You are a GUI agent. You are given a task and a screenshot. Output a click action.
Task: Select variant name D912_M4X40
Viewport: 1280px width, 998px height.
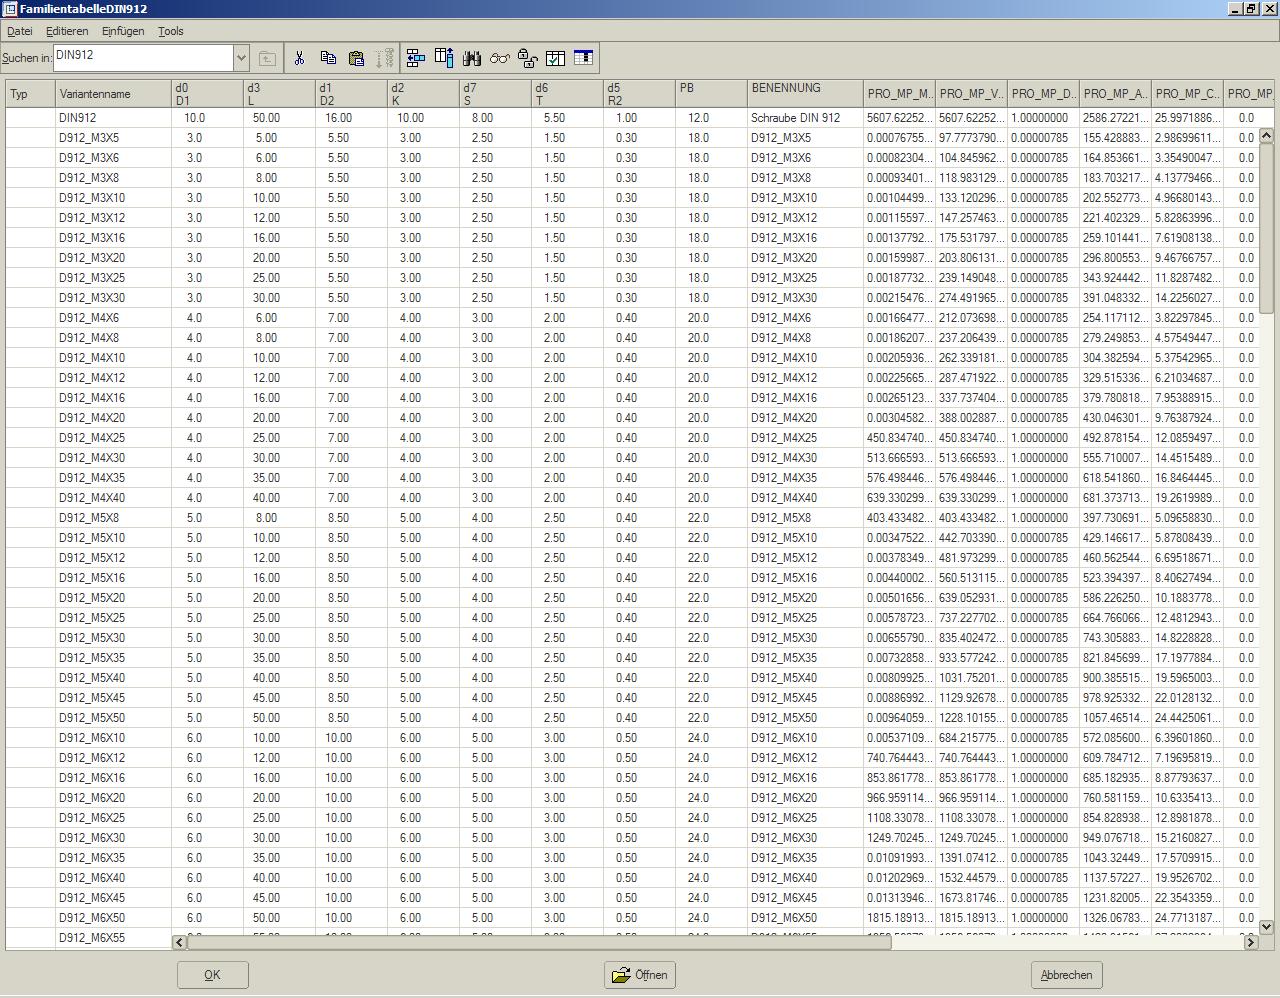(x=92, y=498)
